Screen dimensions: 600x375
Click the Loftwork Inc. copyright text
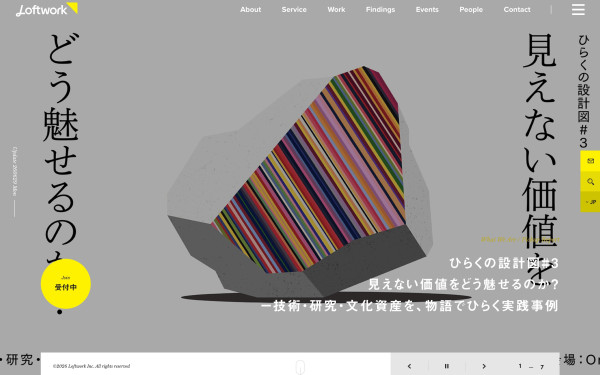(91, 366)
